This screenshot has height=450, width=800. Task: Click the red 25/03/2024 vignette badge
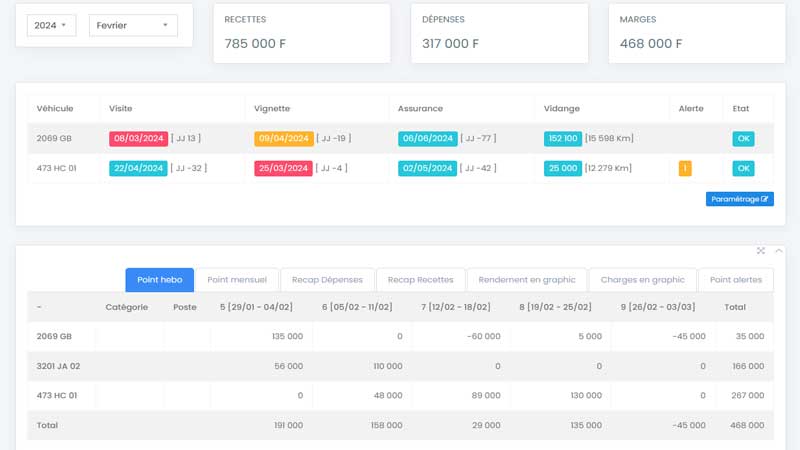pyautogui.click(x=284, y=168)
